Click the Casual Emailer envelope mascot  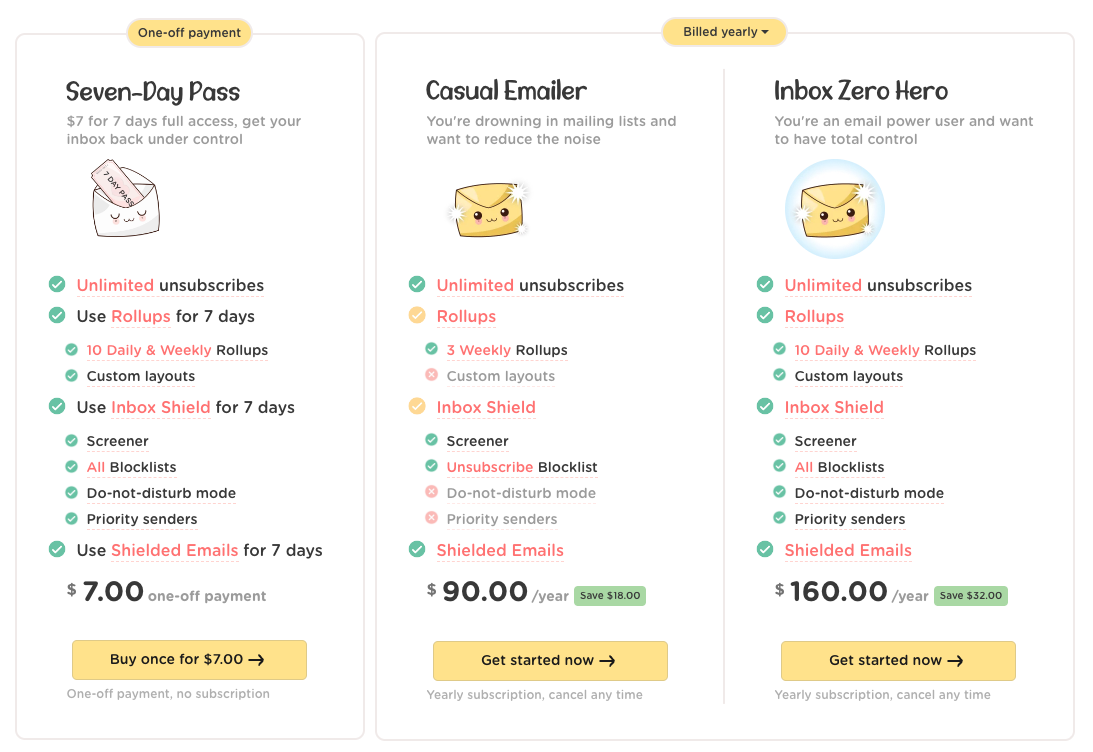tap(489, 208)
